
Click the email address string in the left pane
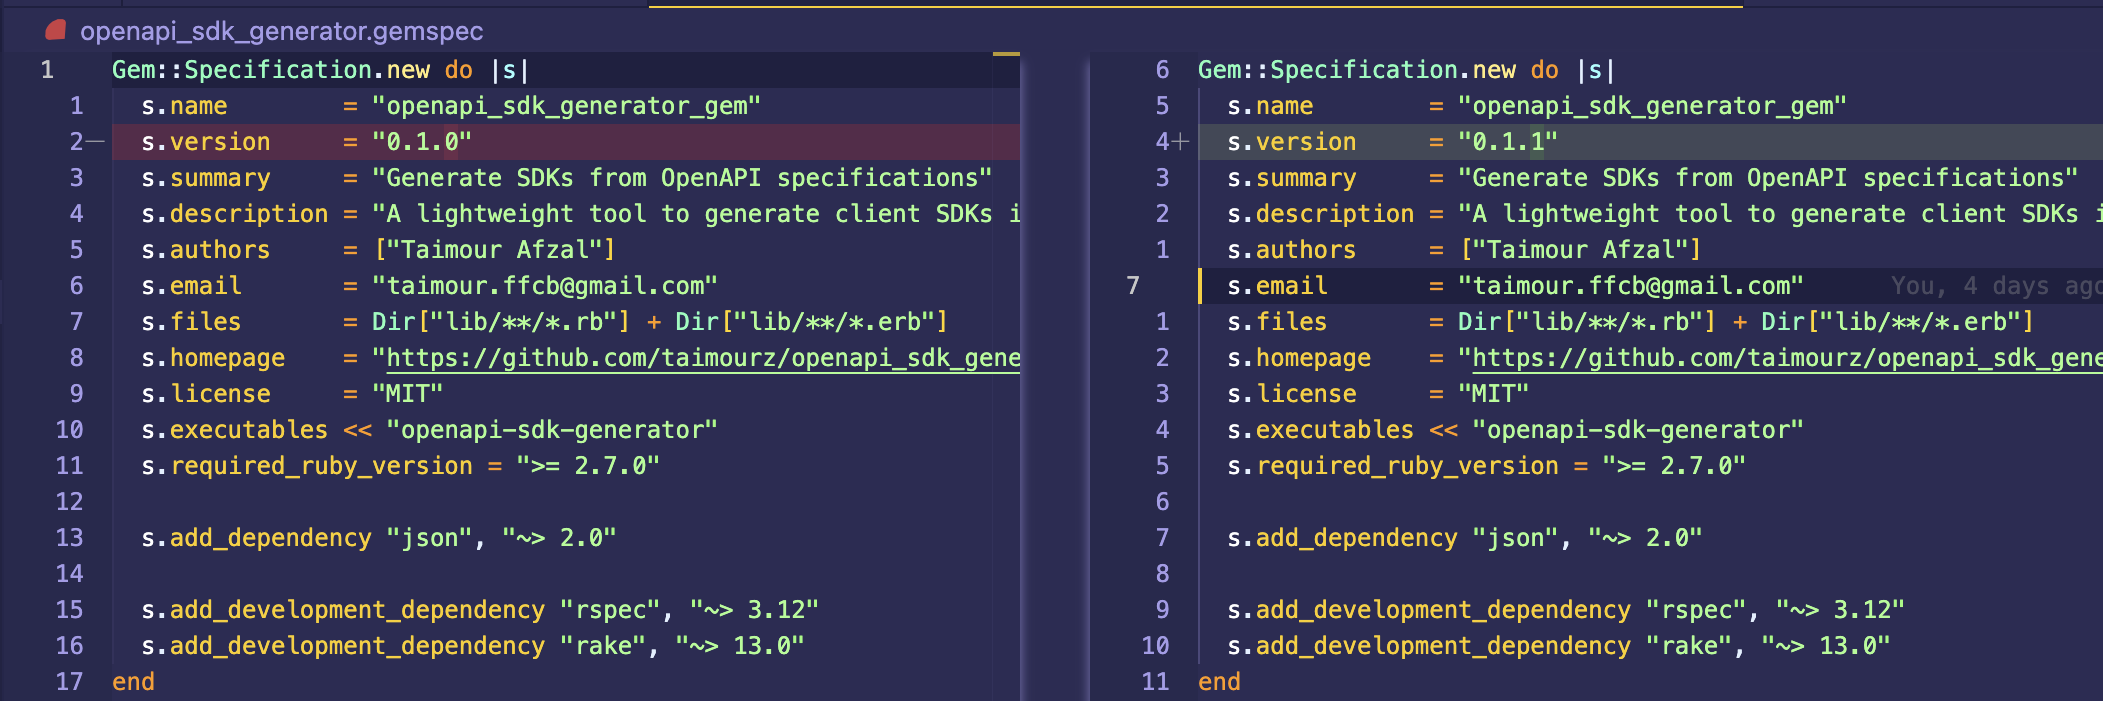tap(544, 286)
